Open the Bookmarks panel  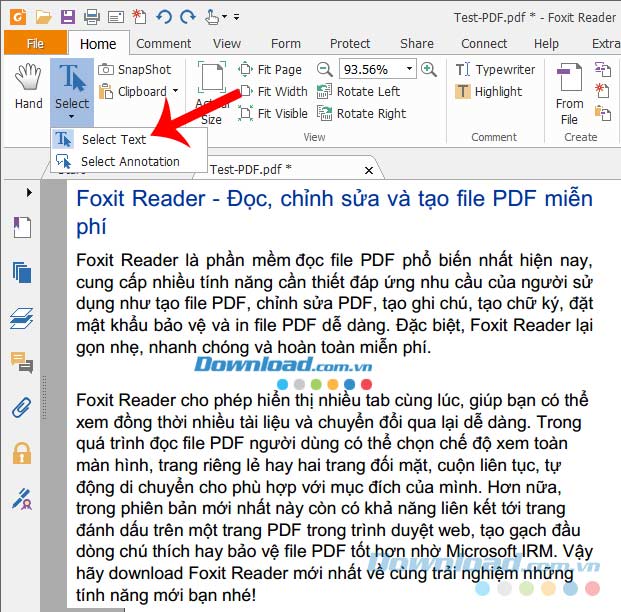[x=22, y=227]
